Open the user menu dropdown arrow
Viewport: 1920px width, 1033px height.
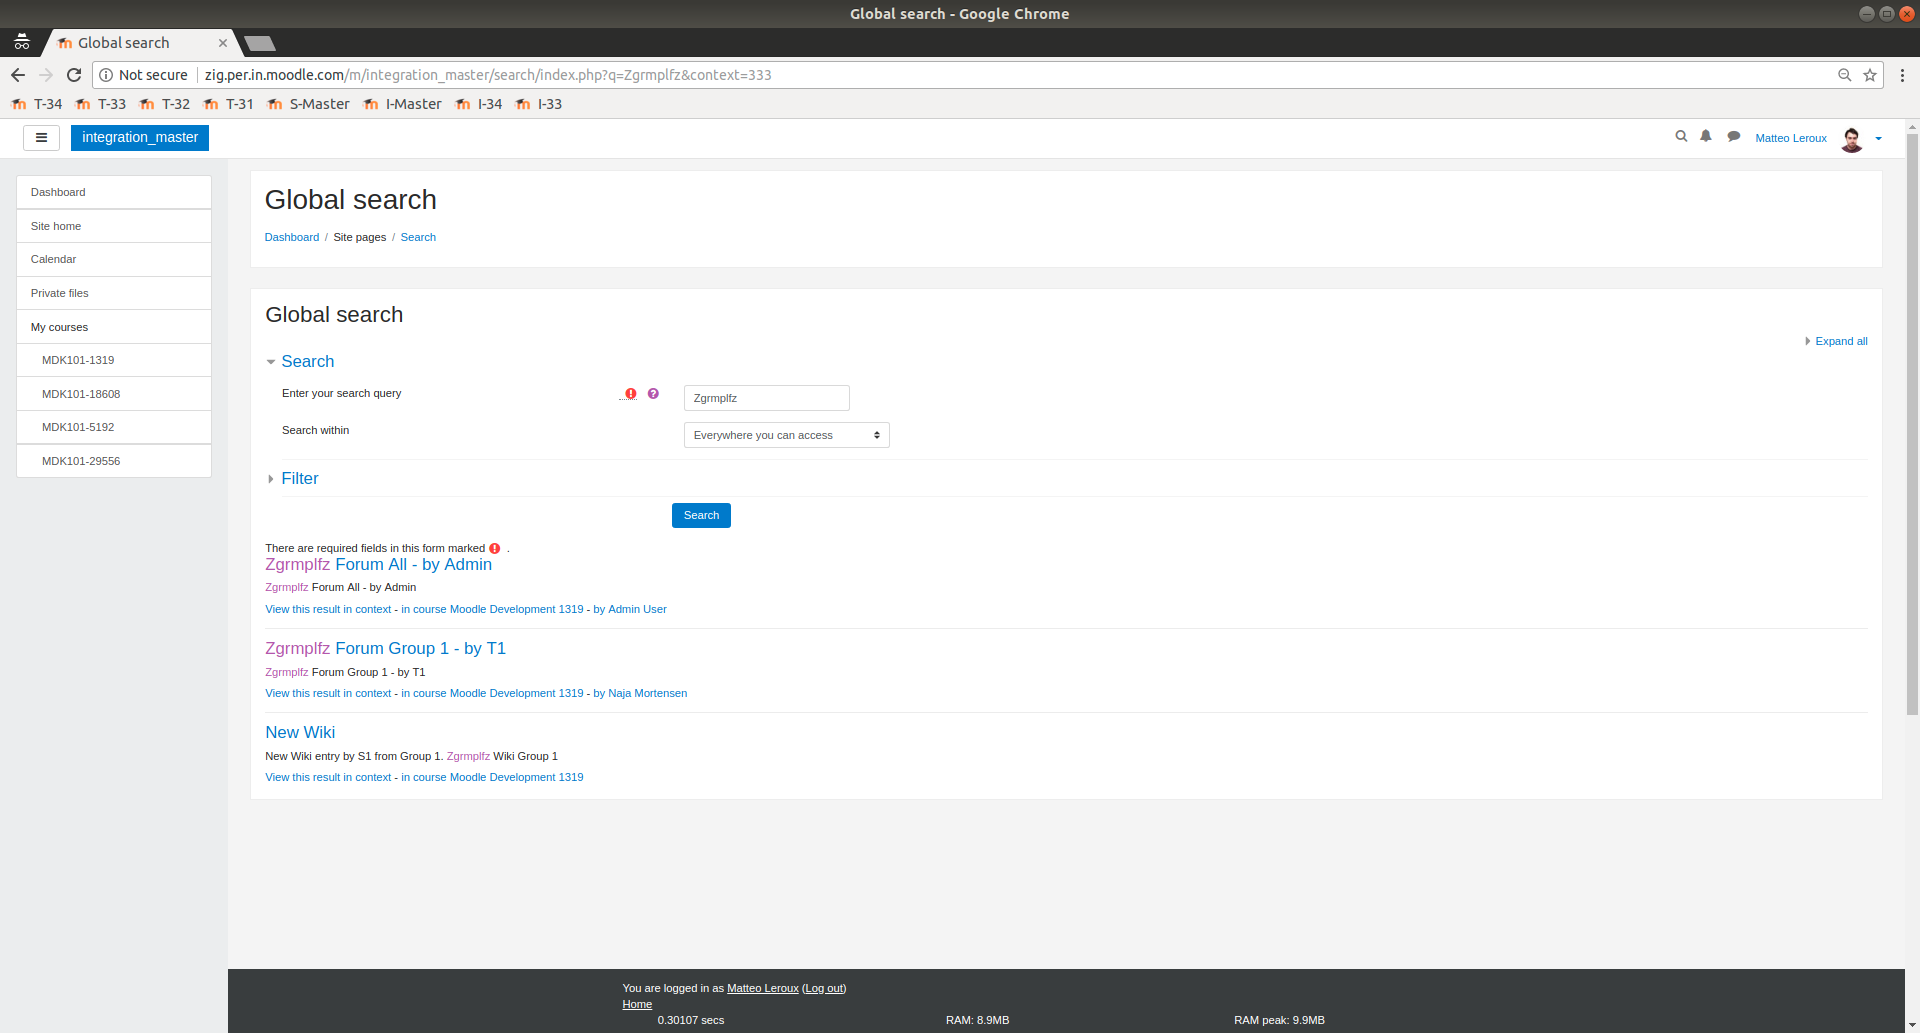1878,139
